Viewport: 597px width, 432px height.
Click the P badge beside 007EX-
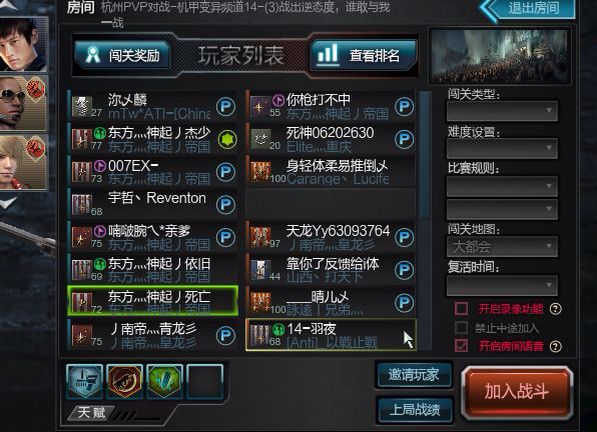[225, 172]
